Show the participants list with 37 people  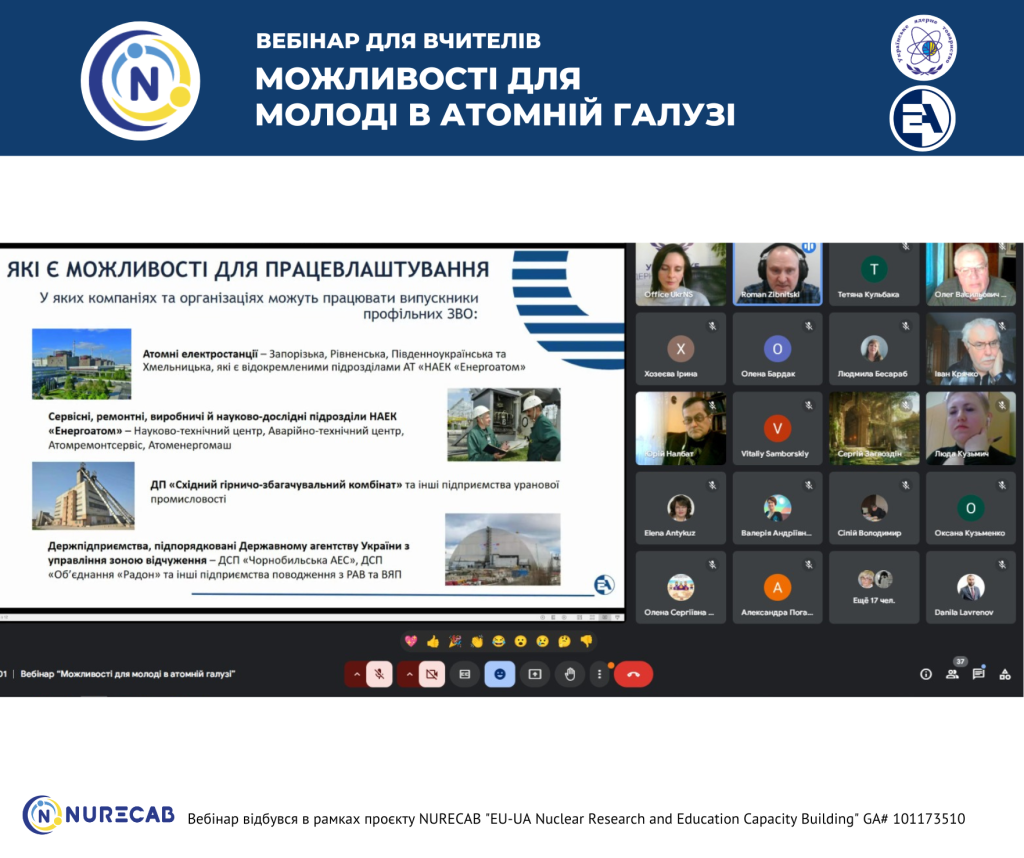click(x=952, y=675)
